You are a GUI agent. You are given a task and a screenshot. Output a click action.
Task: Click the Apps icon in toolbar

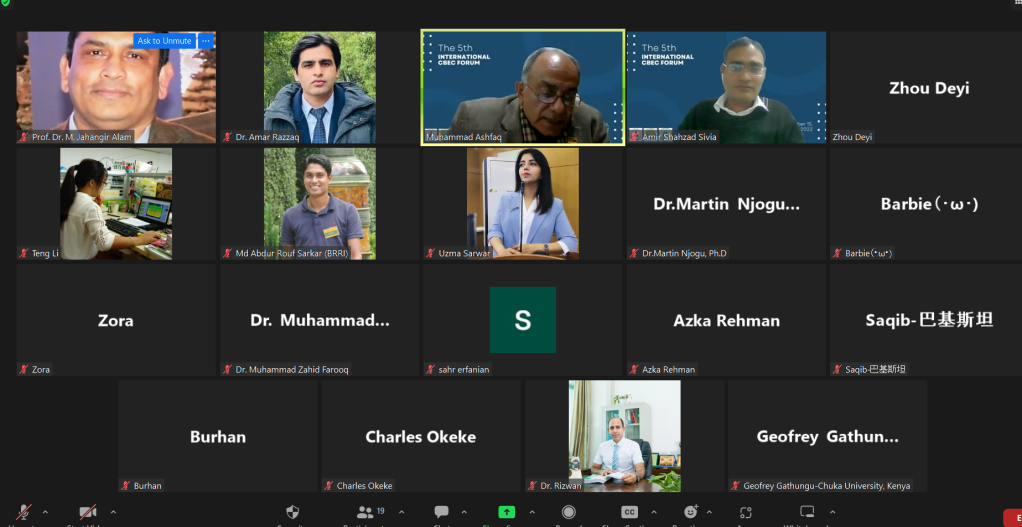click(x=745, y=512)
